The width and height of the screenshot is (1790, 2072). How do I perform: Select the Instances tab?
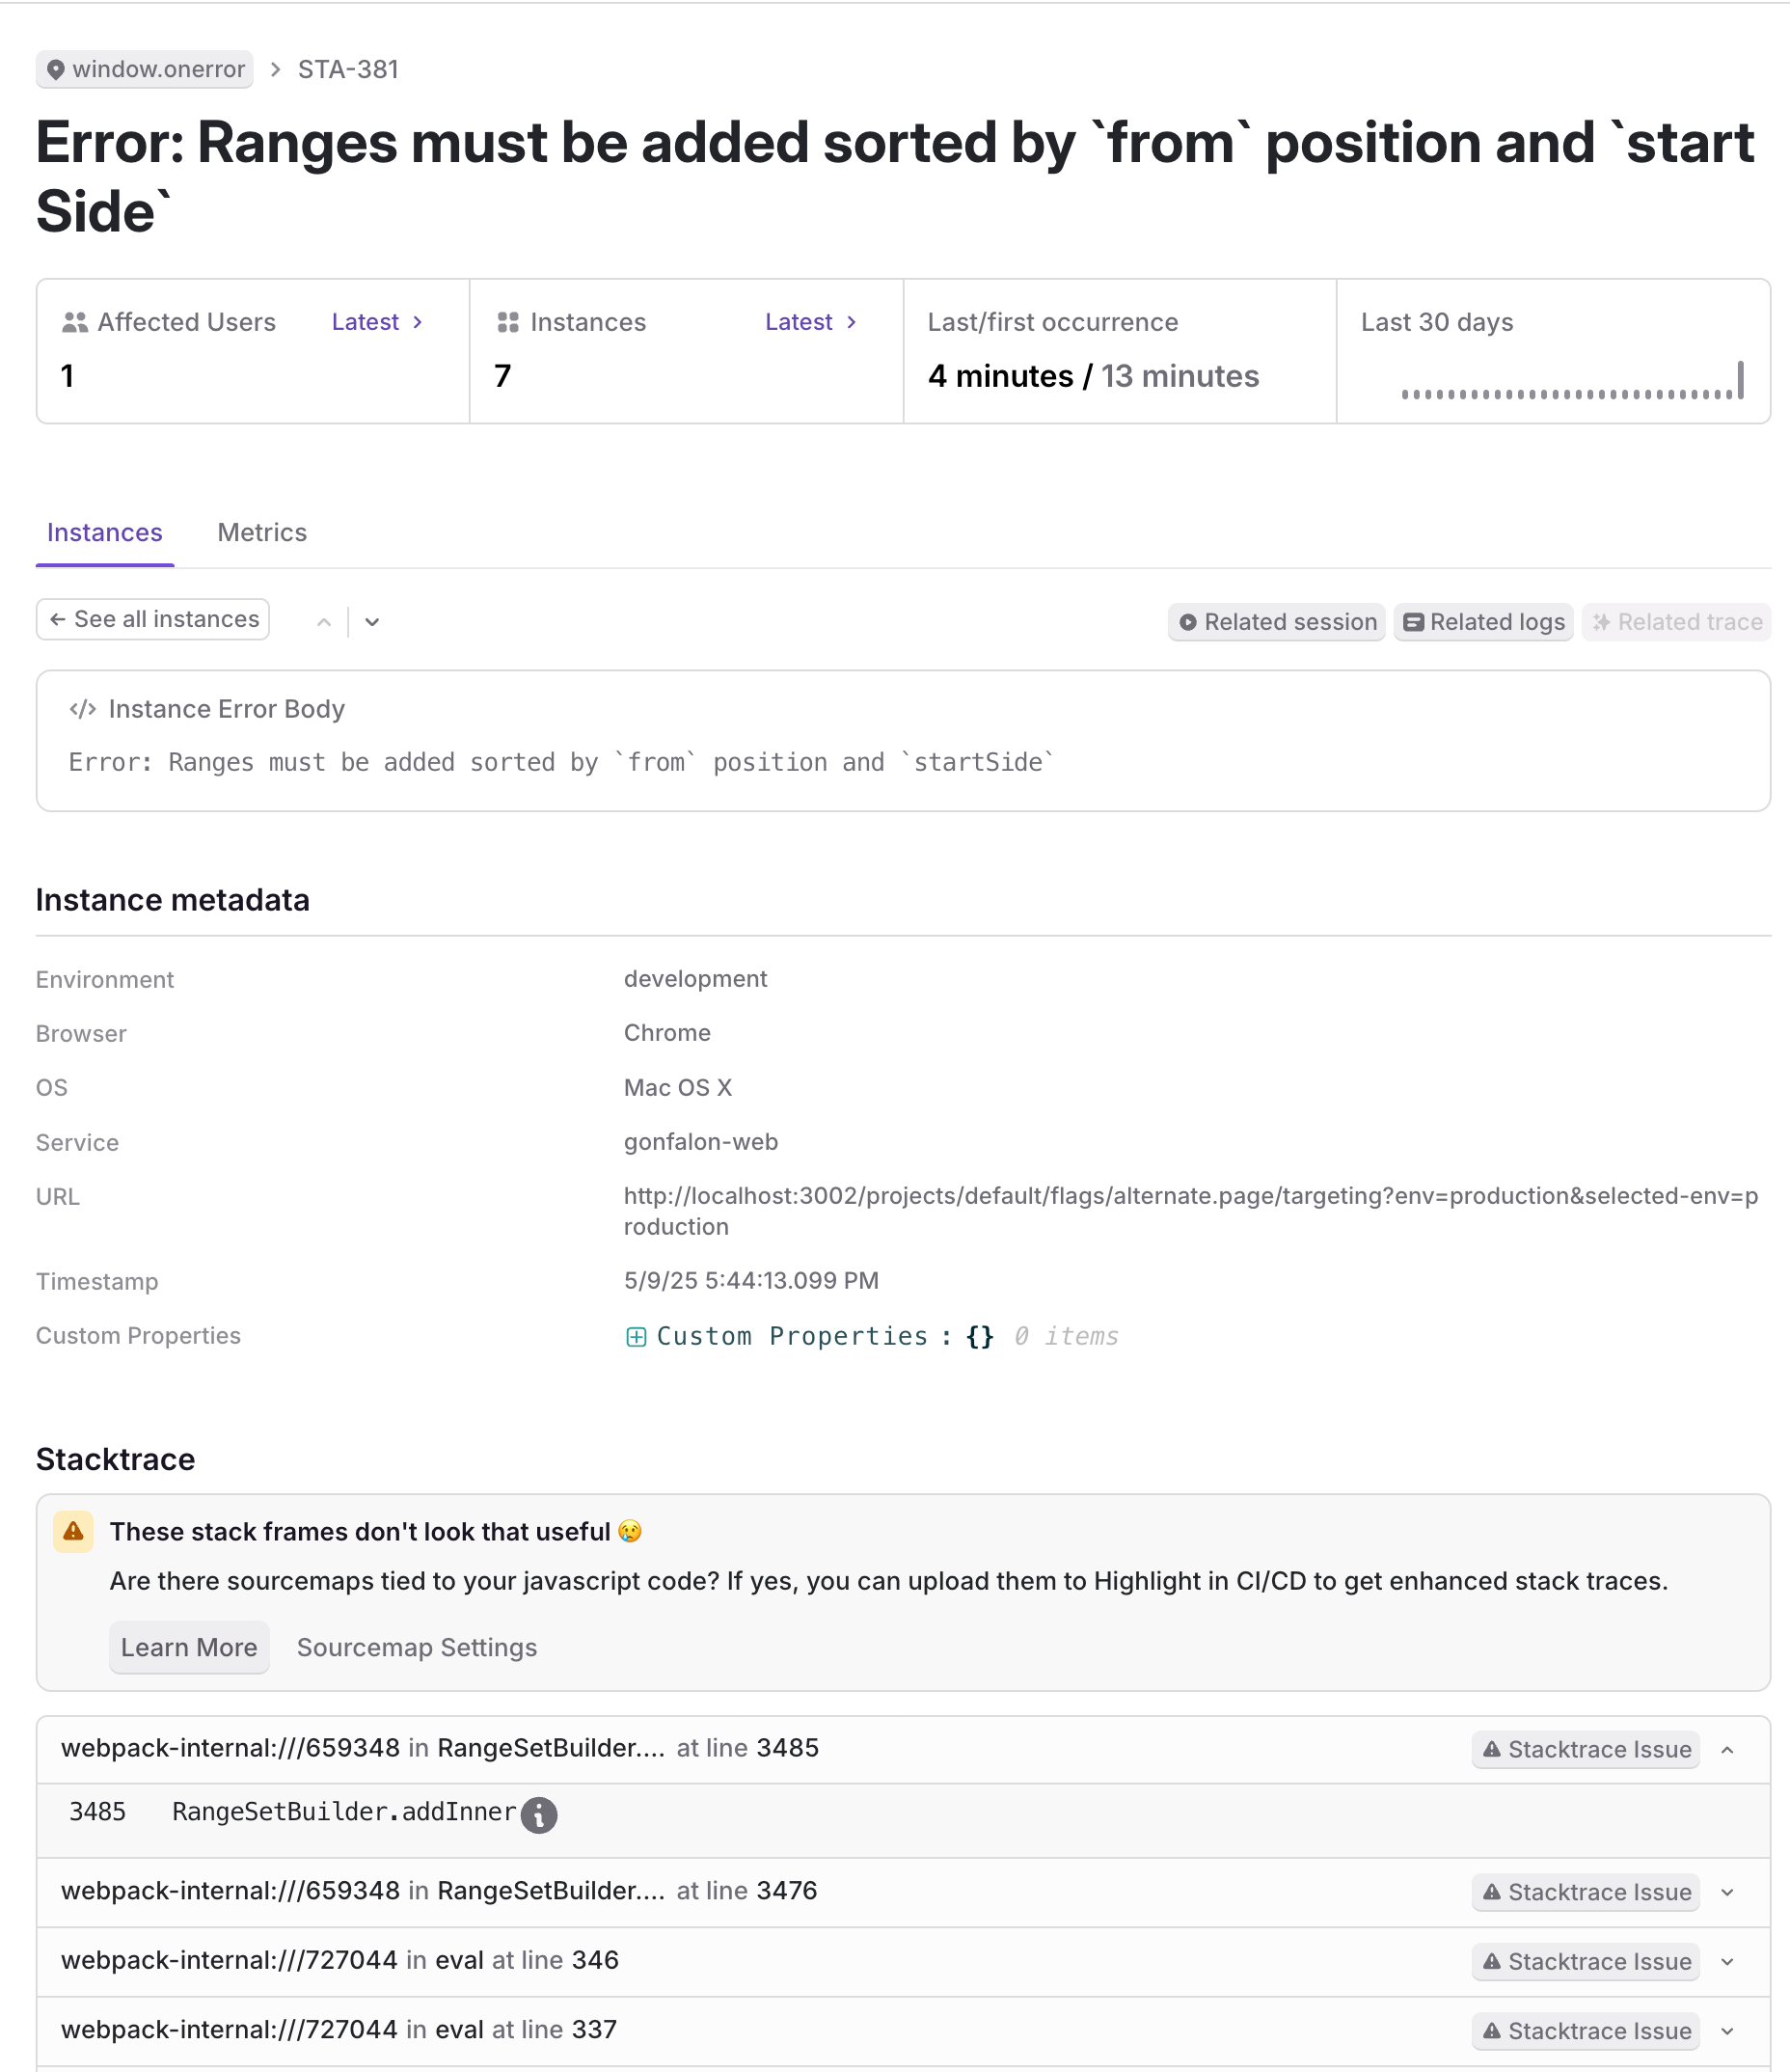[105, 532]
